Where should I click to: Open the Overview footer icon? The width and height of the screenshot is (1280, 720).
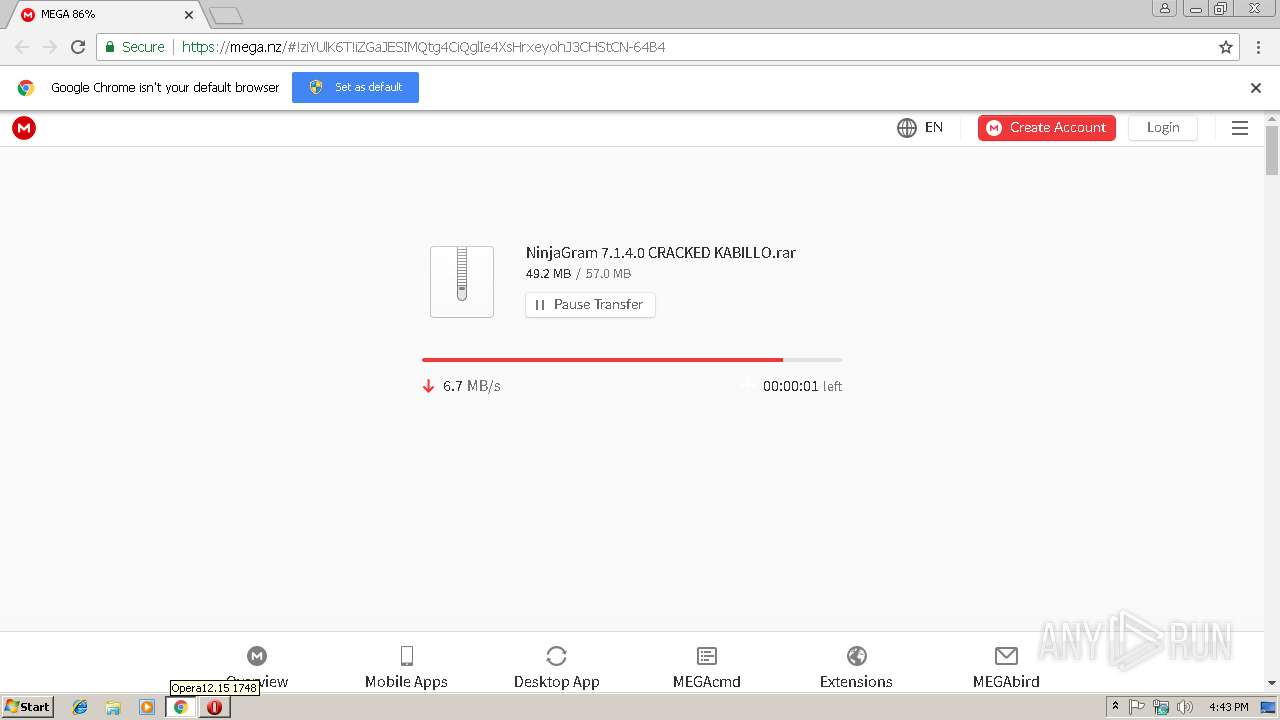click(x=257, y=656)
